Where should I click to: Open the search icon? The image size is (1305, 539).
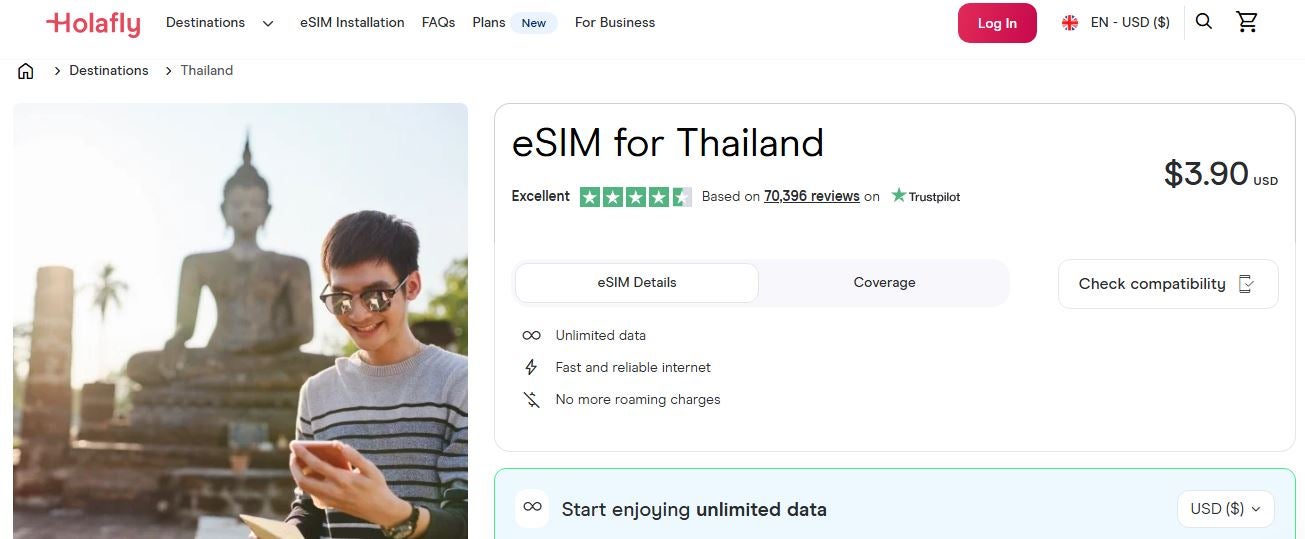(x=1204, y=22)
